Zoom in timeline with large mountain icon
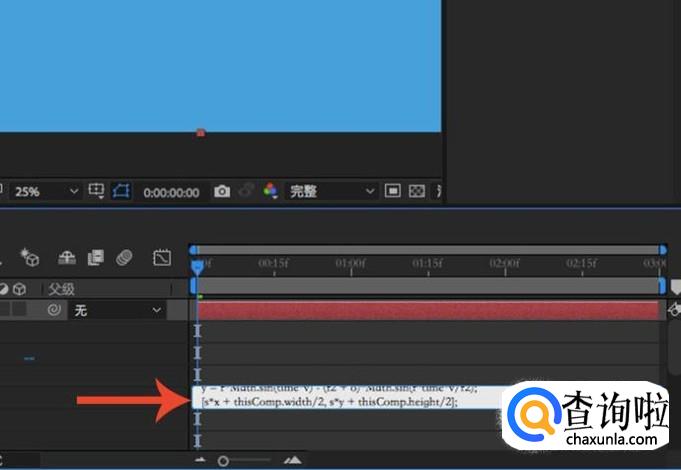This screenshot has height=470, width=681. click(293, 460)
